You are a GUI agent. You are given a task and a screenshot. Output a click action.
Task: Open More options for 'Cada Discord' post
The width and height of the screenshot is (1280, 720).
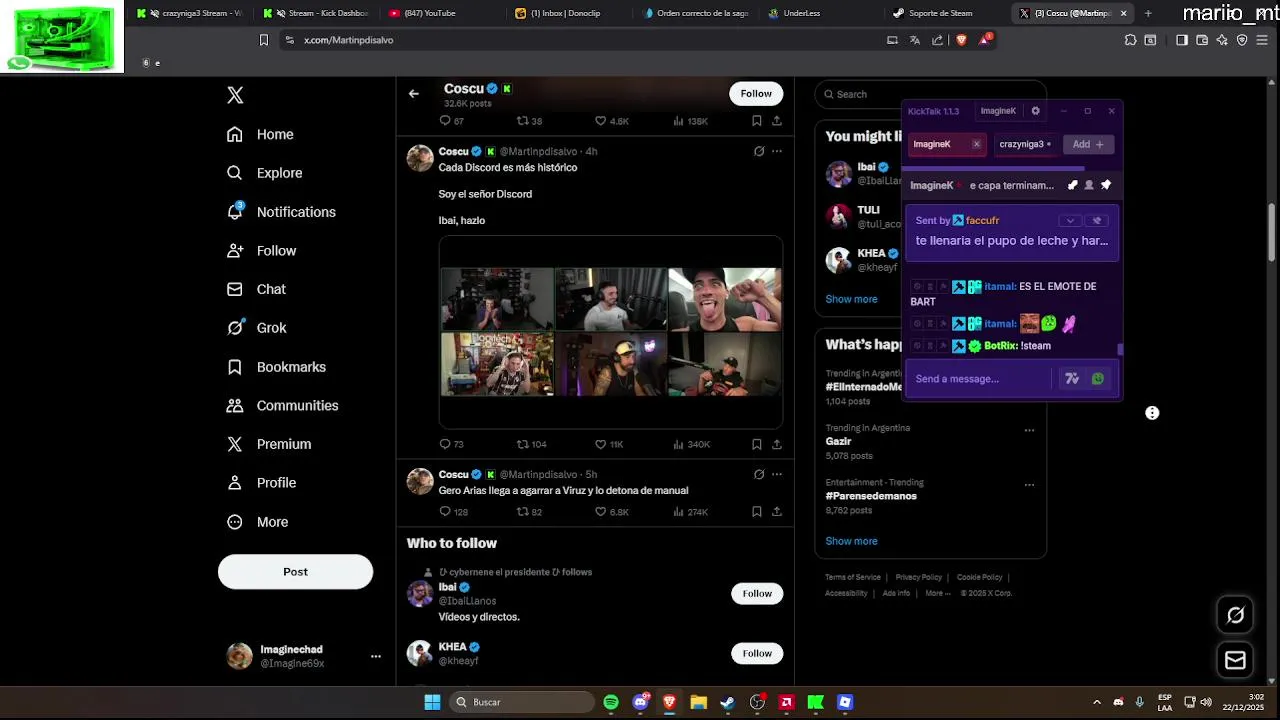pos(777,151)
